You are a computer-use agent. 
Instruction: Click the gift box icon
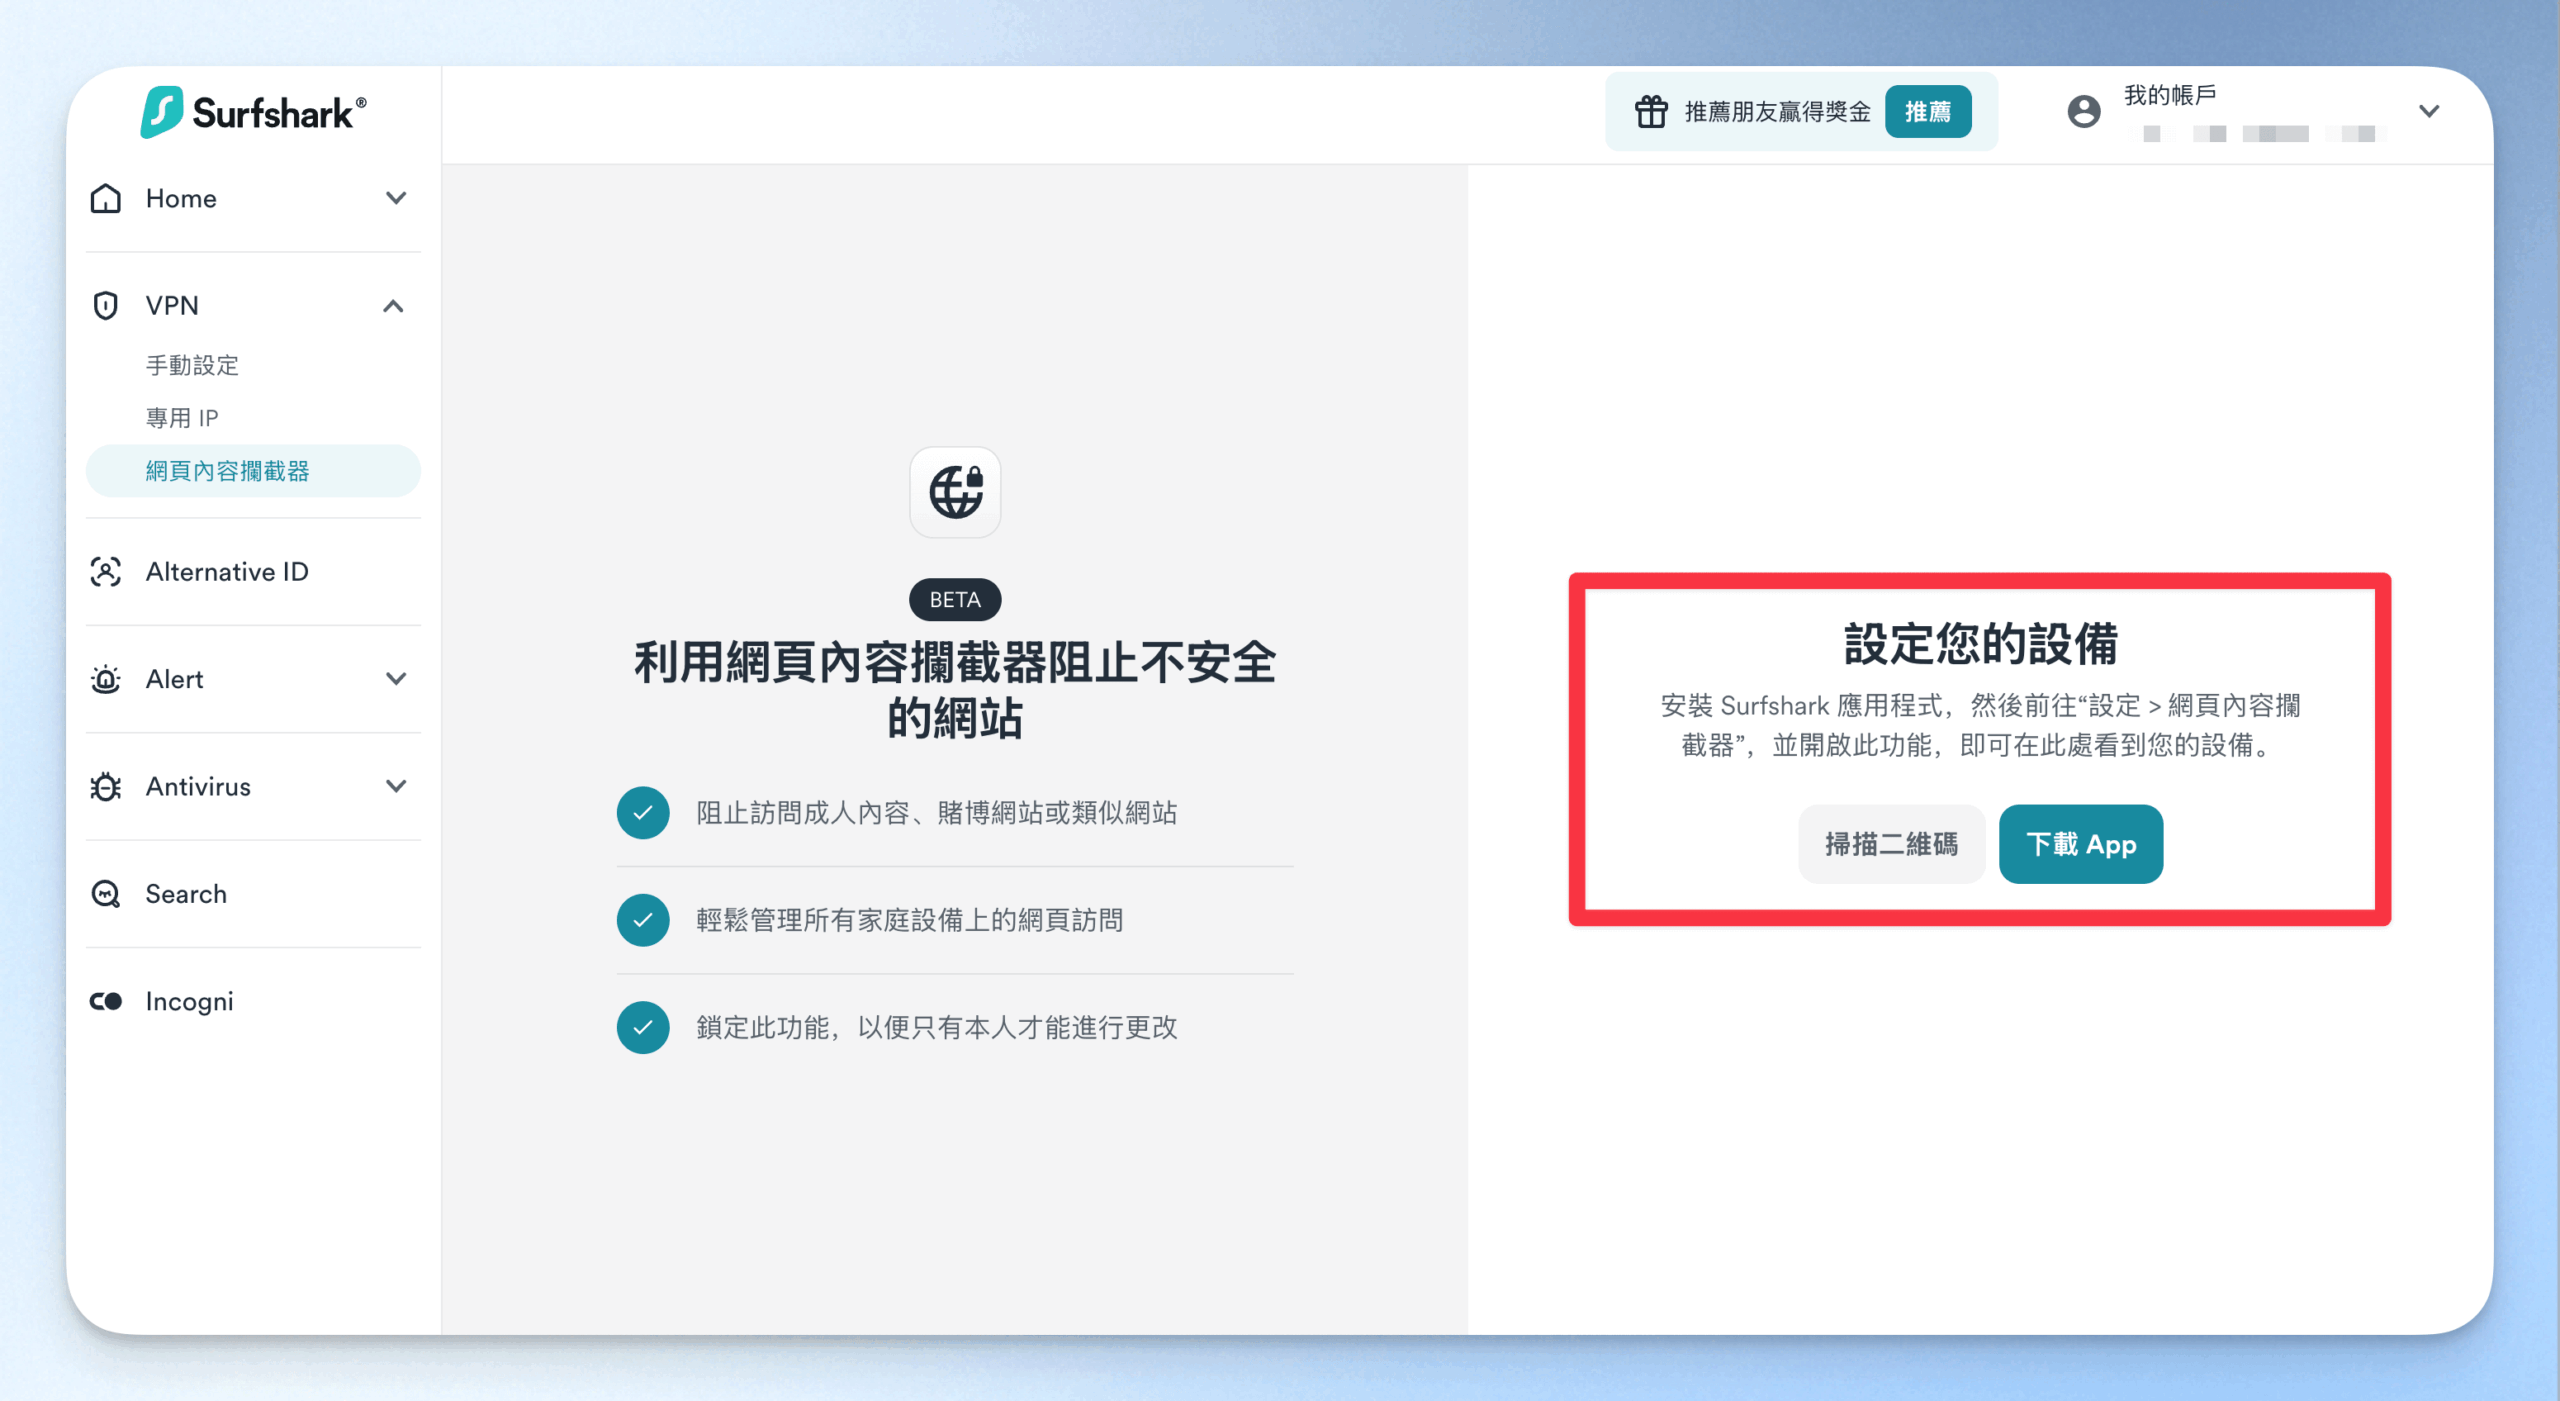1651,111
